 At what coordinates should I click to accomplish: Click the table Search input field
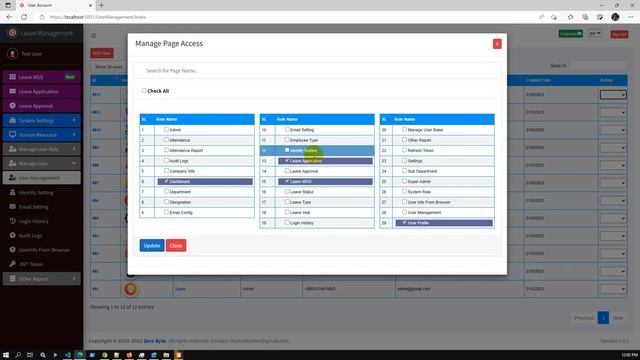click(597, 66)
